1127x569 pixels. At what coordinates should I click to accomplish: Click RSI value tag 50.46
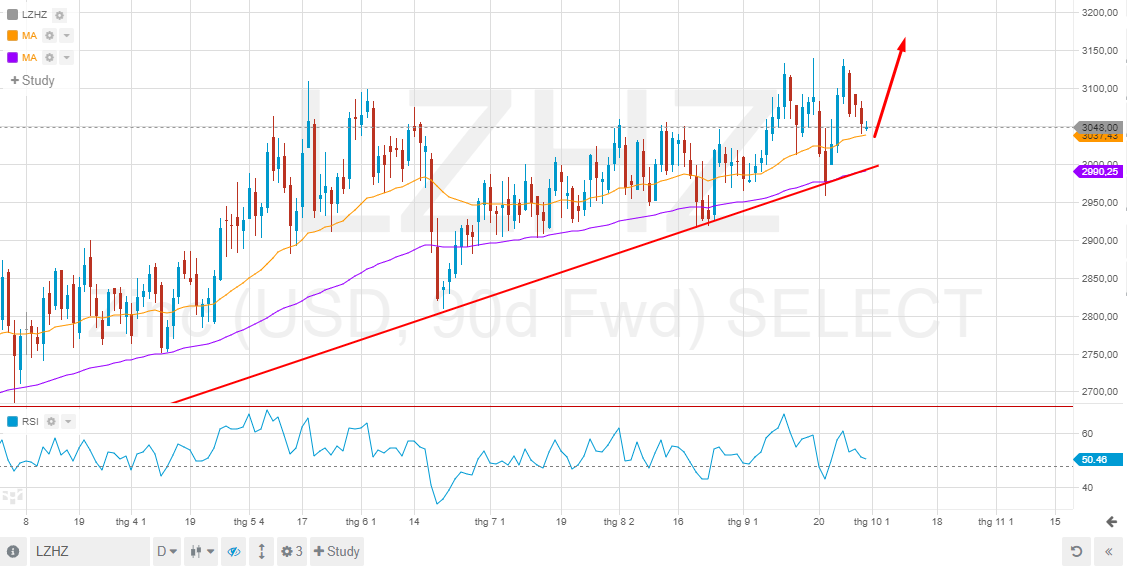click(1098, 460)
